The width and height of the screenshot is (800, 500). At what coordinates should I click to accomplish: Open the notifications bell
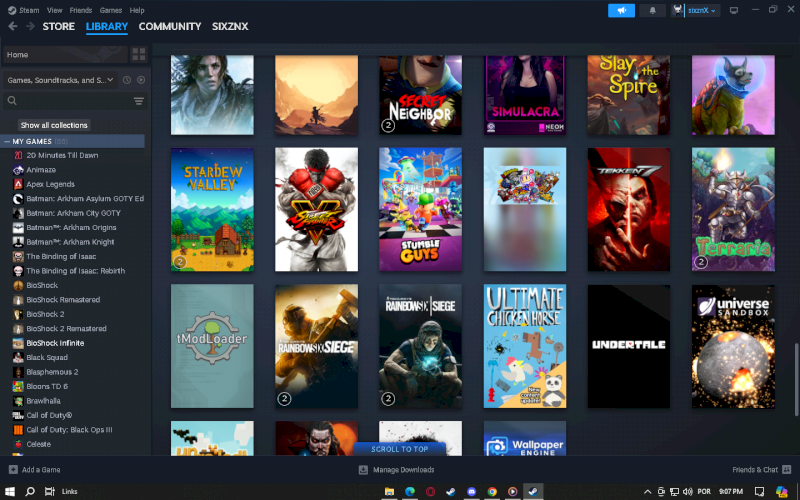[x=652, y=10]
